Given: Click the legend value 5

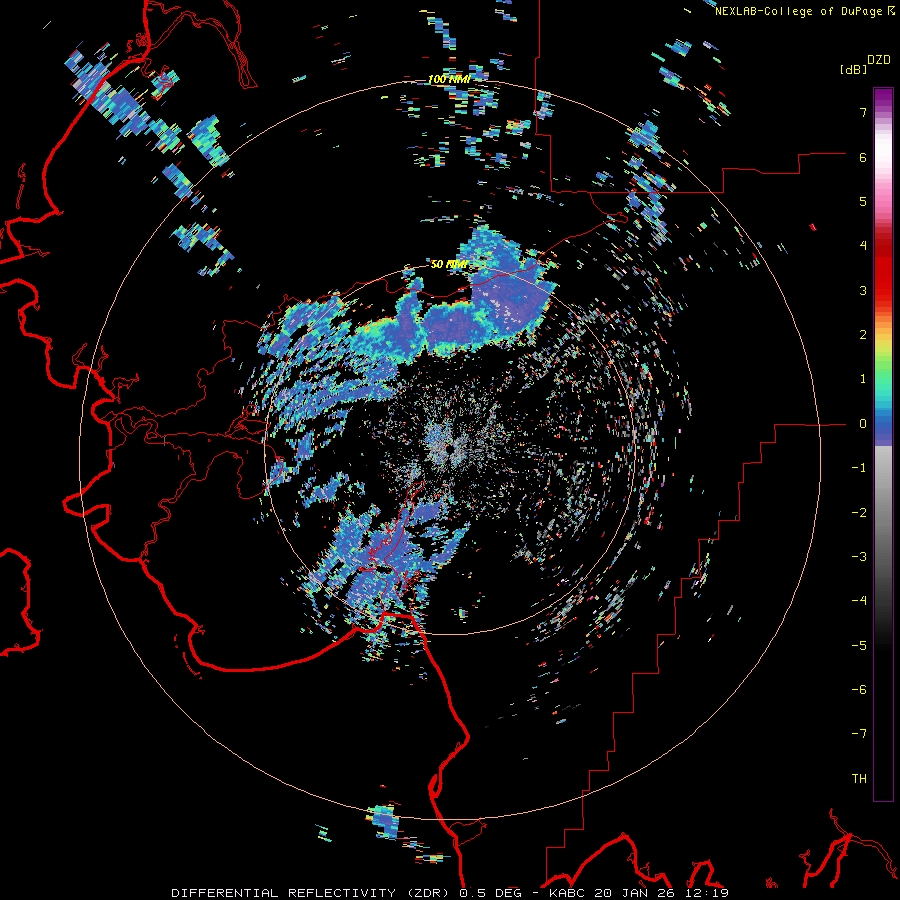Looking at the screenshot, I should click(x=863, y=201).
